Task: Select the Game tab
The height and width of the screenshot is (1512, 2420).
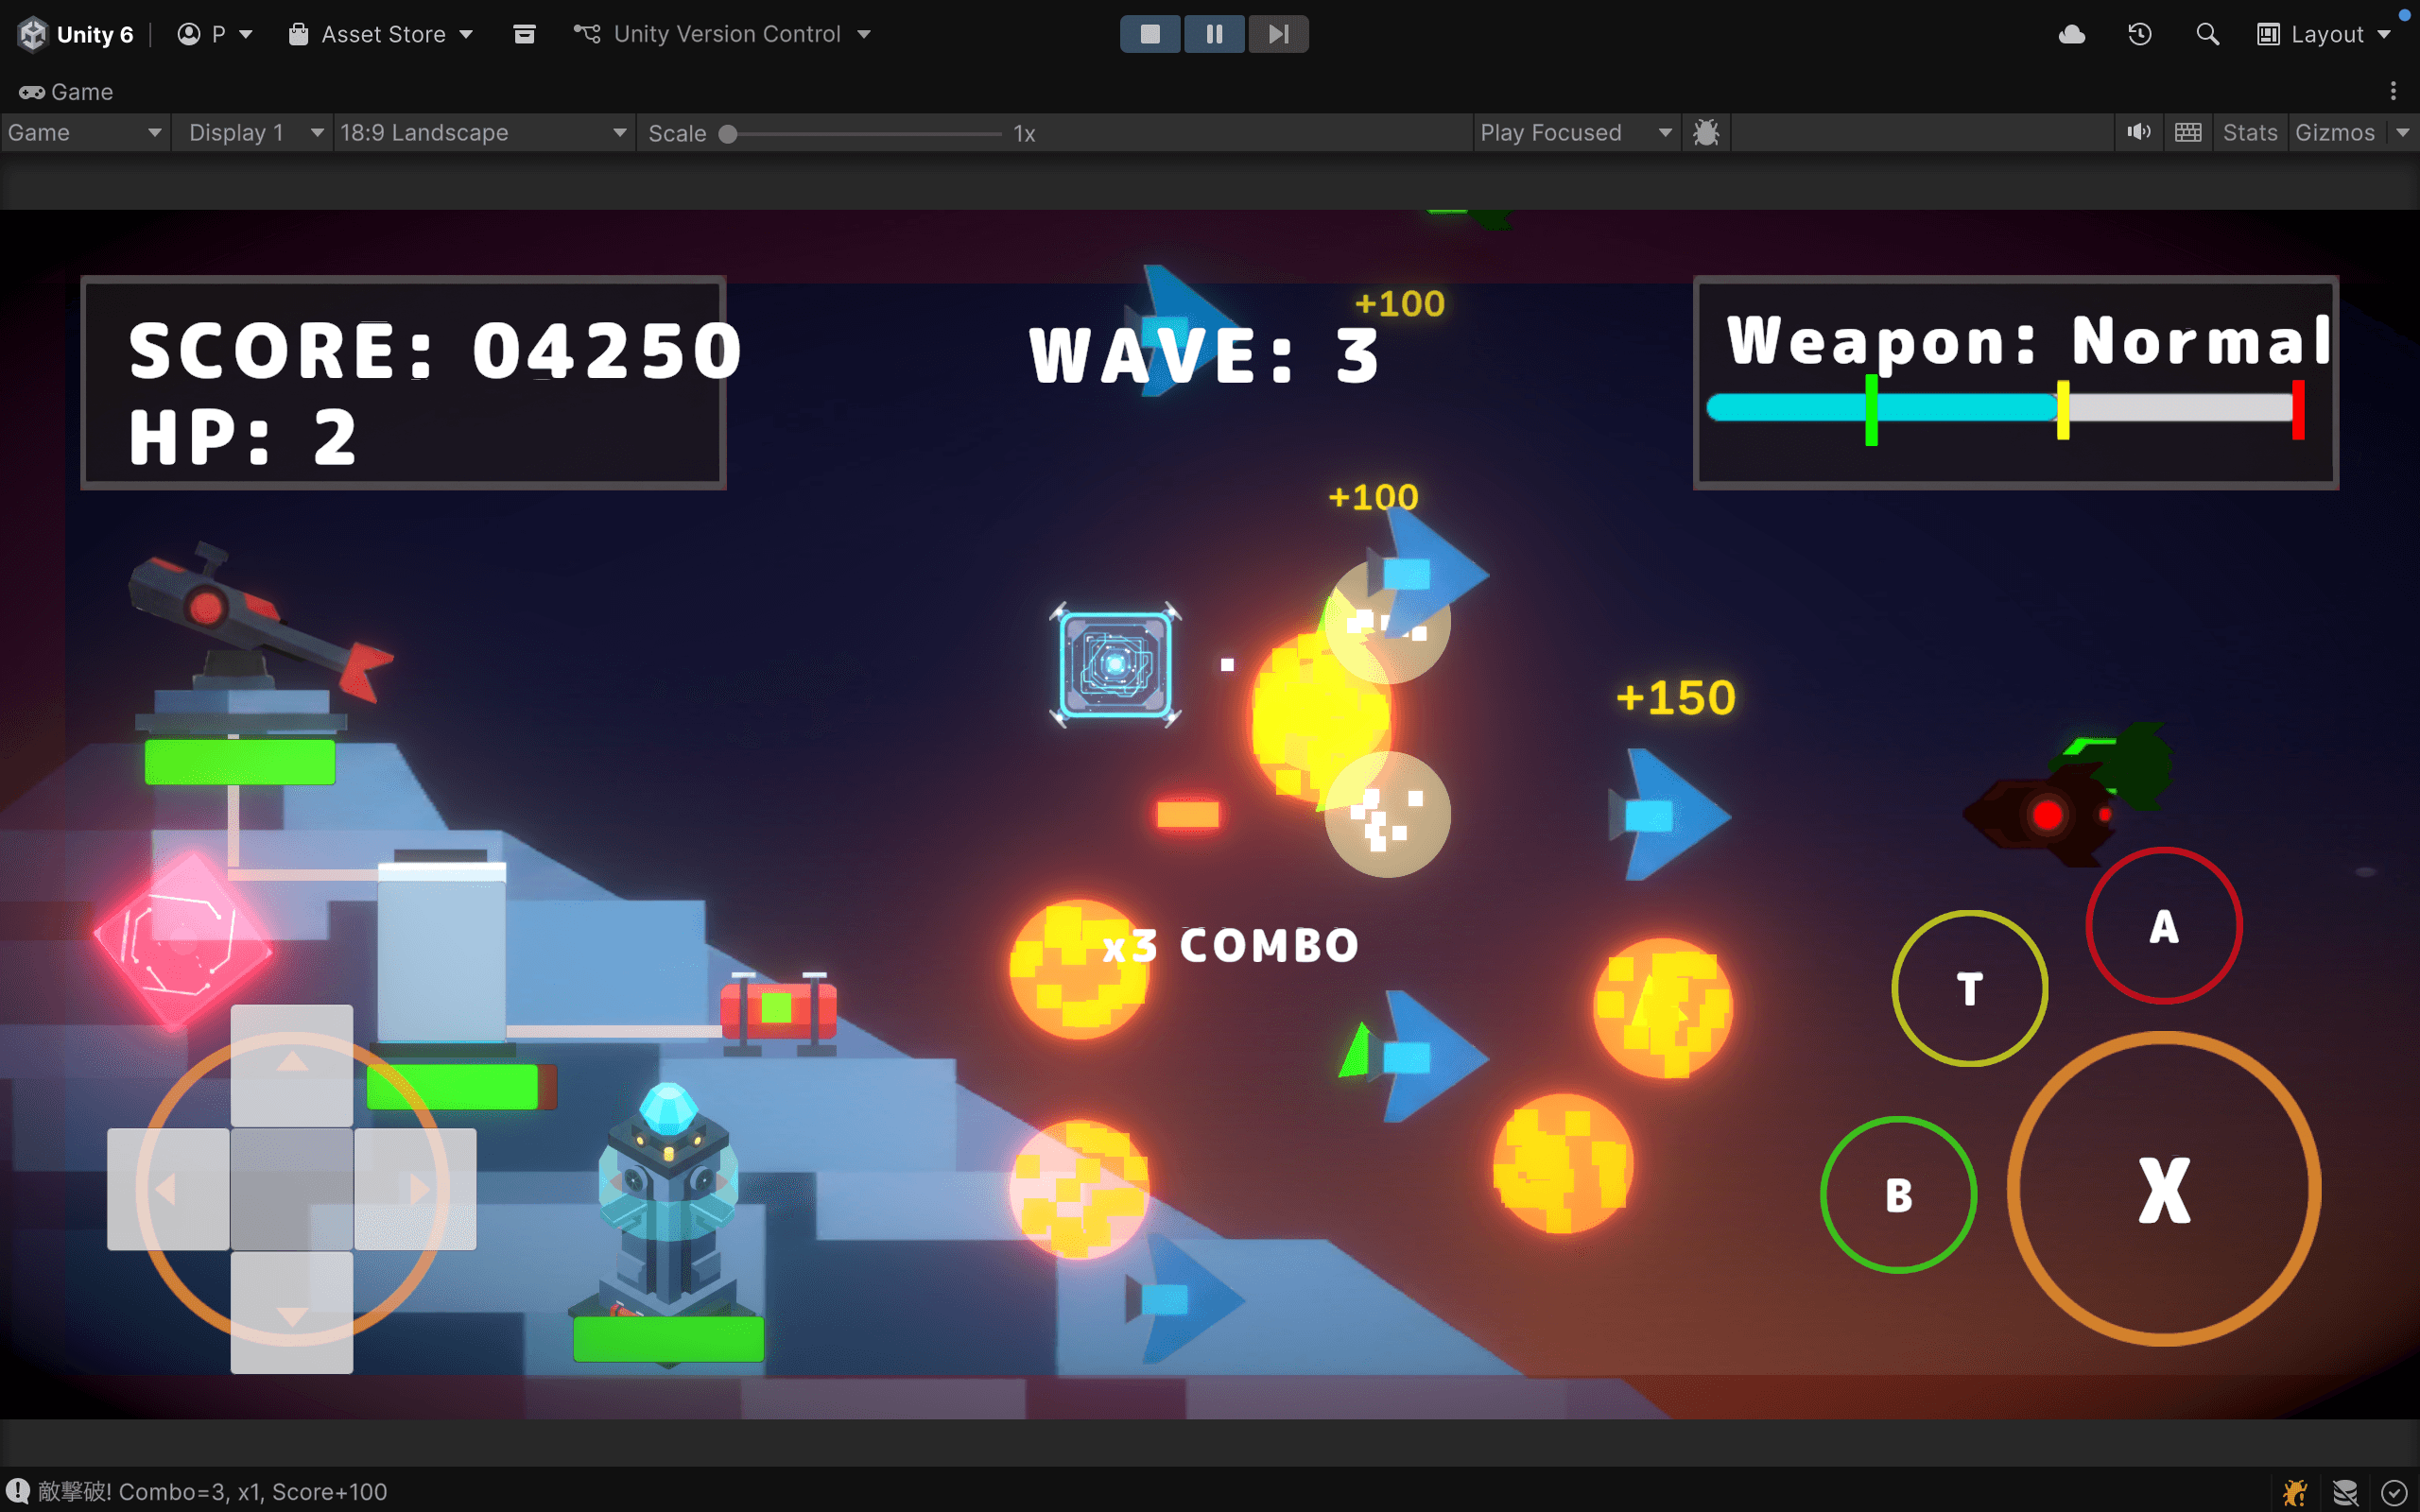Action: pyautogui.click(x=66, y=92)
